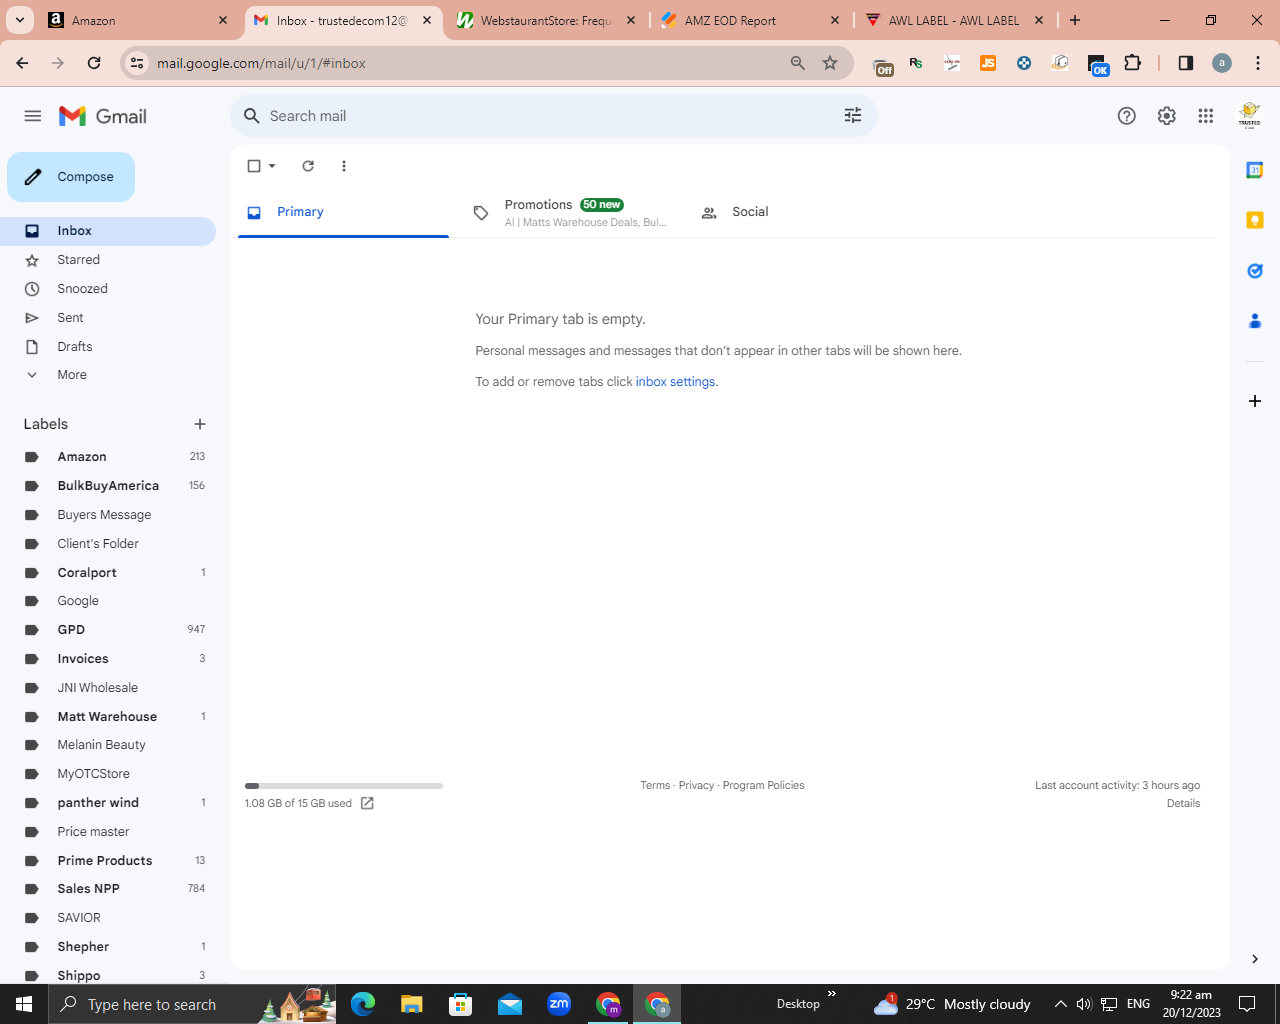
Task: Get add-ons with side panel plus
Action: coord(1255,401)
